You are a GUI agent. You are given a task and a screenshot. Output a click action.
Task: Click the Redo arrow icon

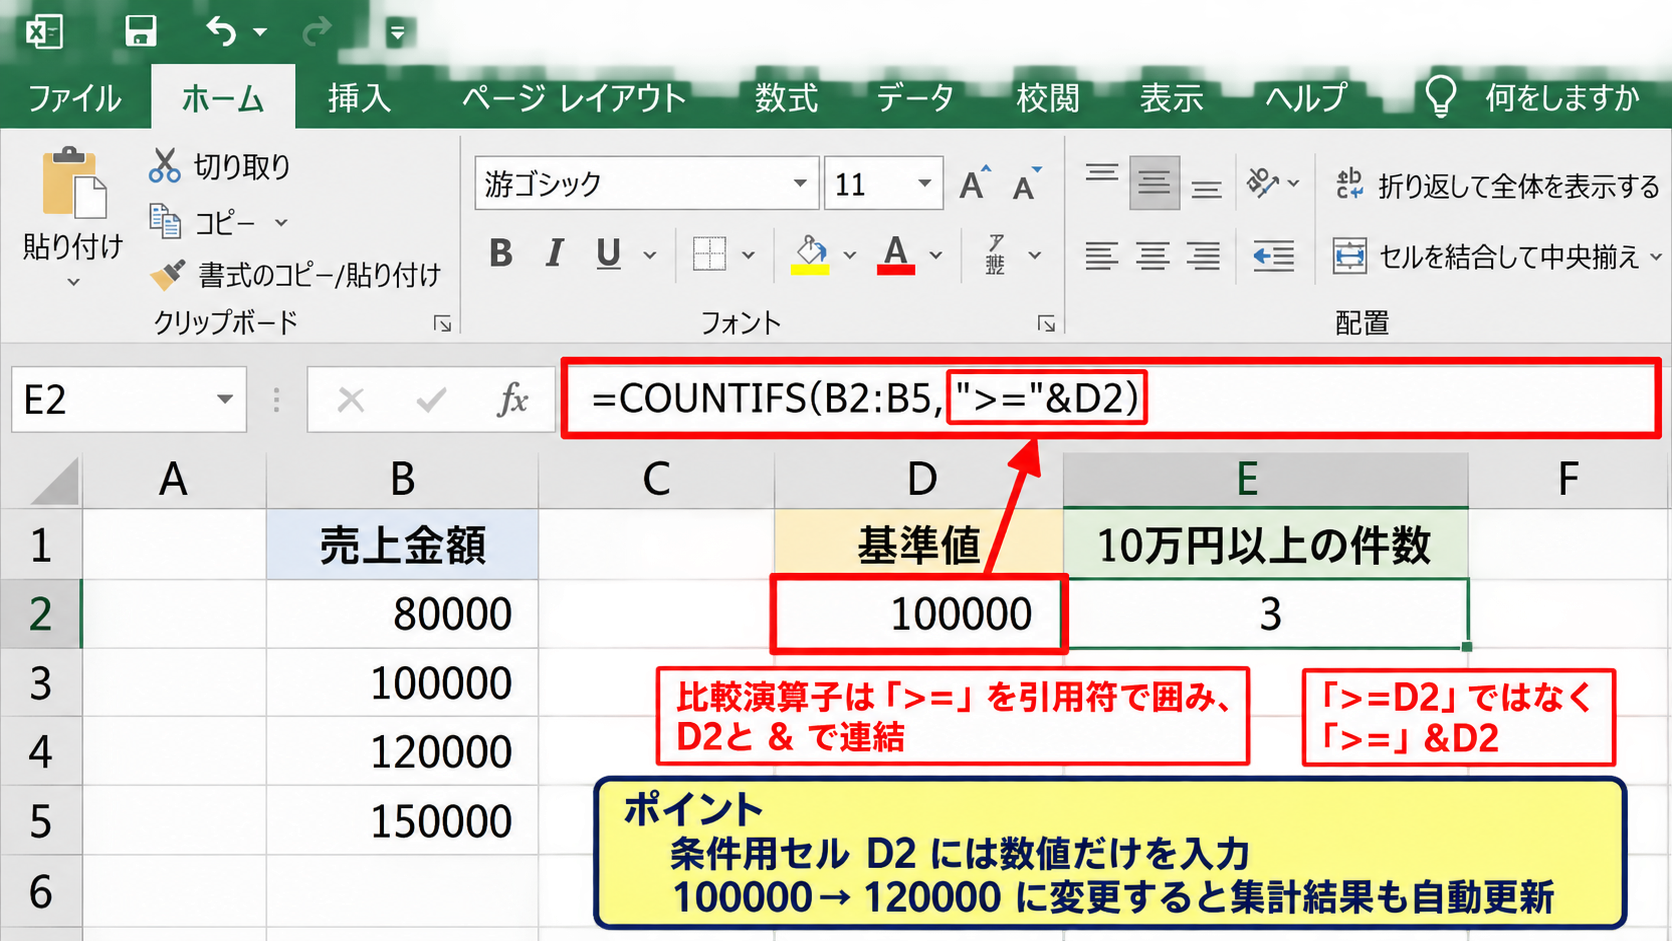click(x=317, y=32)
